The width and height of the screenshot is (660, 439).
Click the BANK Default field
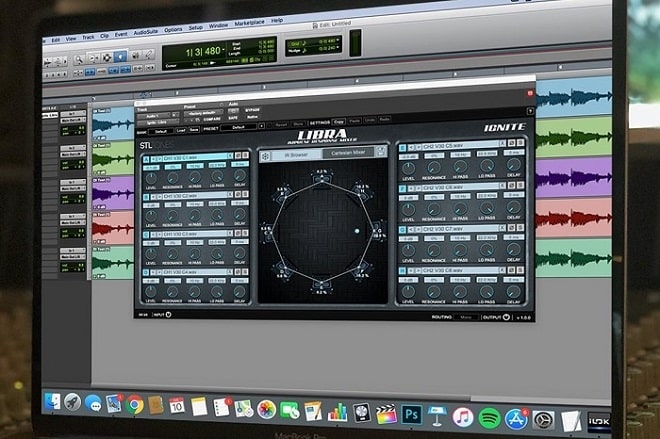coord(161,132)
